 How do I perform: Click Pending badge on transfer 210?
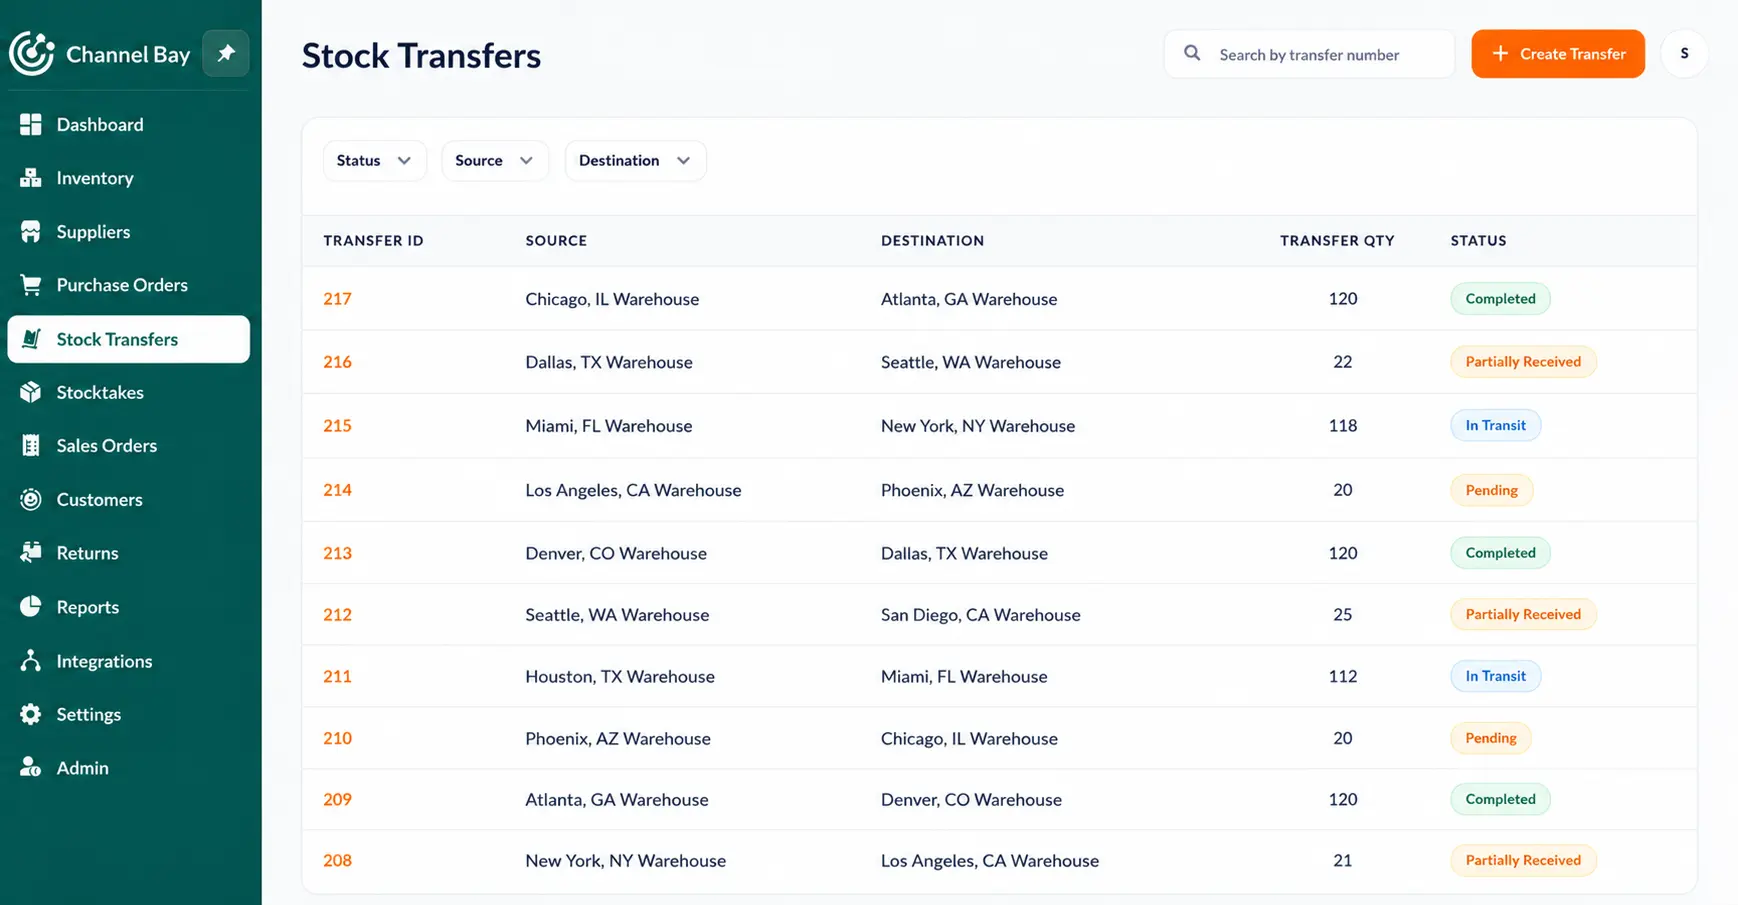coord(1491,739)
